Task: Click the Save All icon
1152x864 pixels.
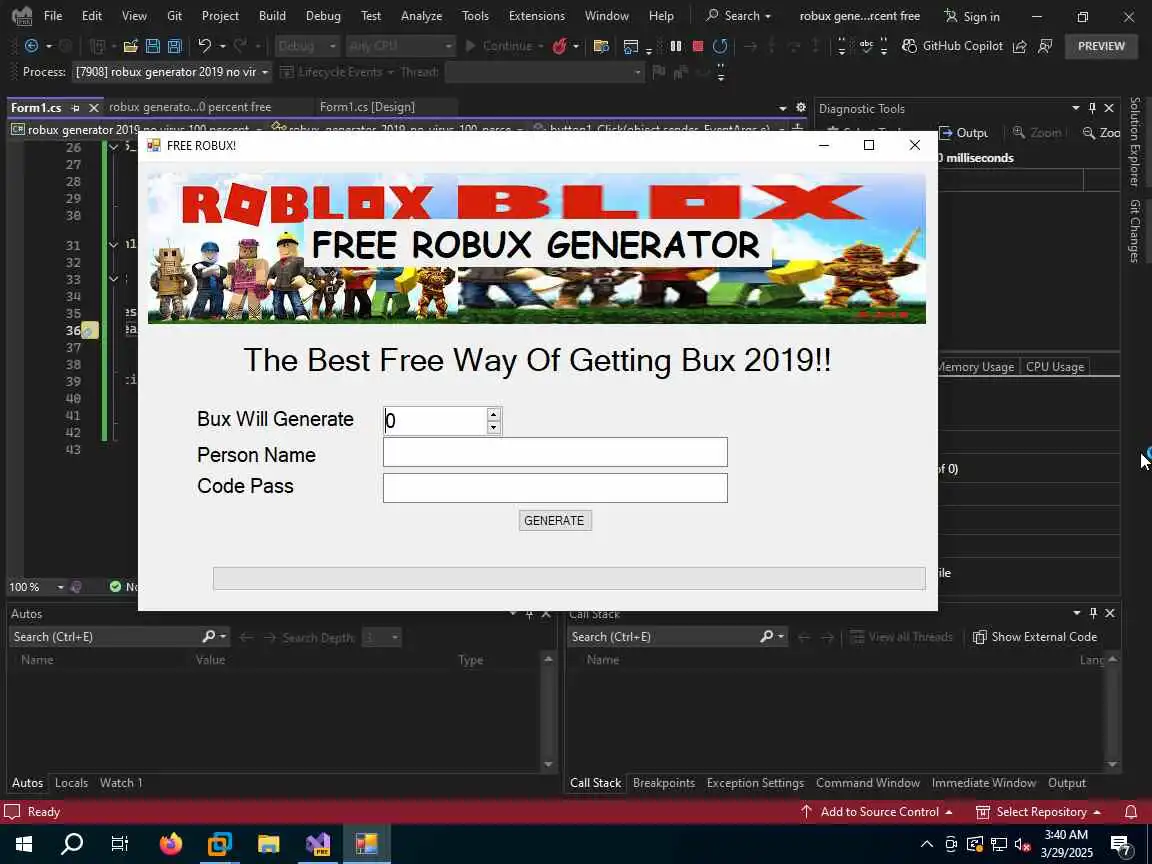Action: [x=175, y=46]
